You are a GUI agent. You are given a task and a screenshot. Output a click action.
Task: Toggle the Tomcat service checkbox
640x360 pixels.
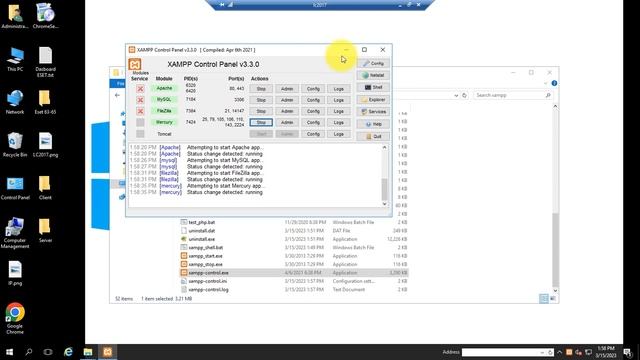click(x=140, y=134)
